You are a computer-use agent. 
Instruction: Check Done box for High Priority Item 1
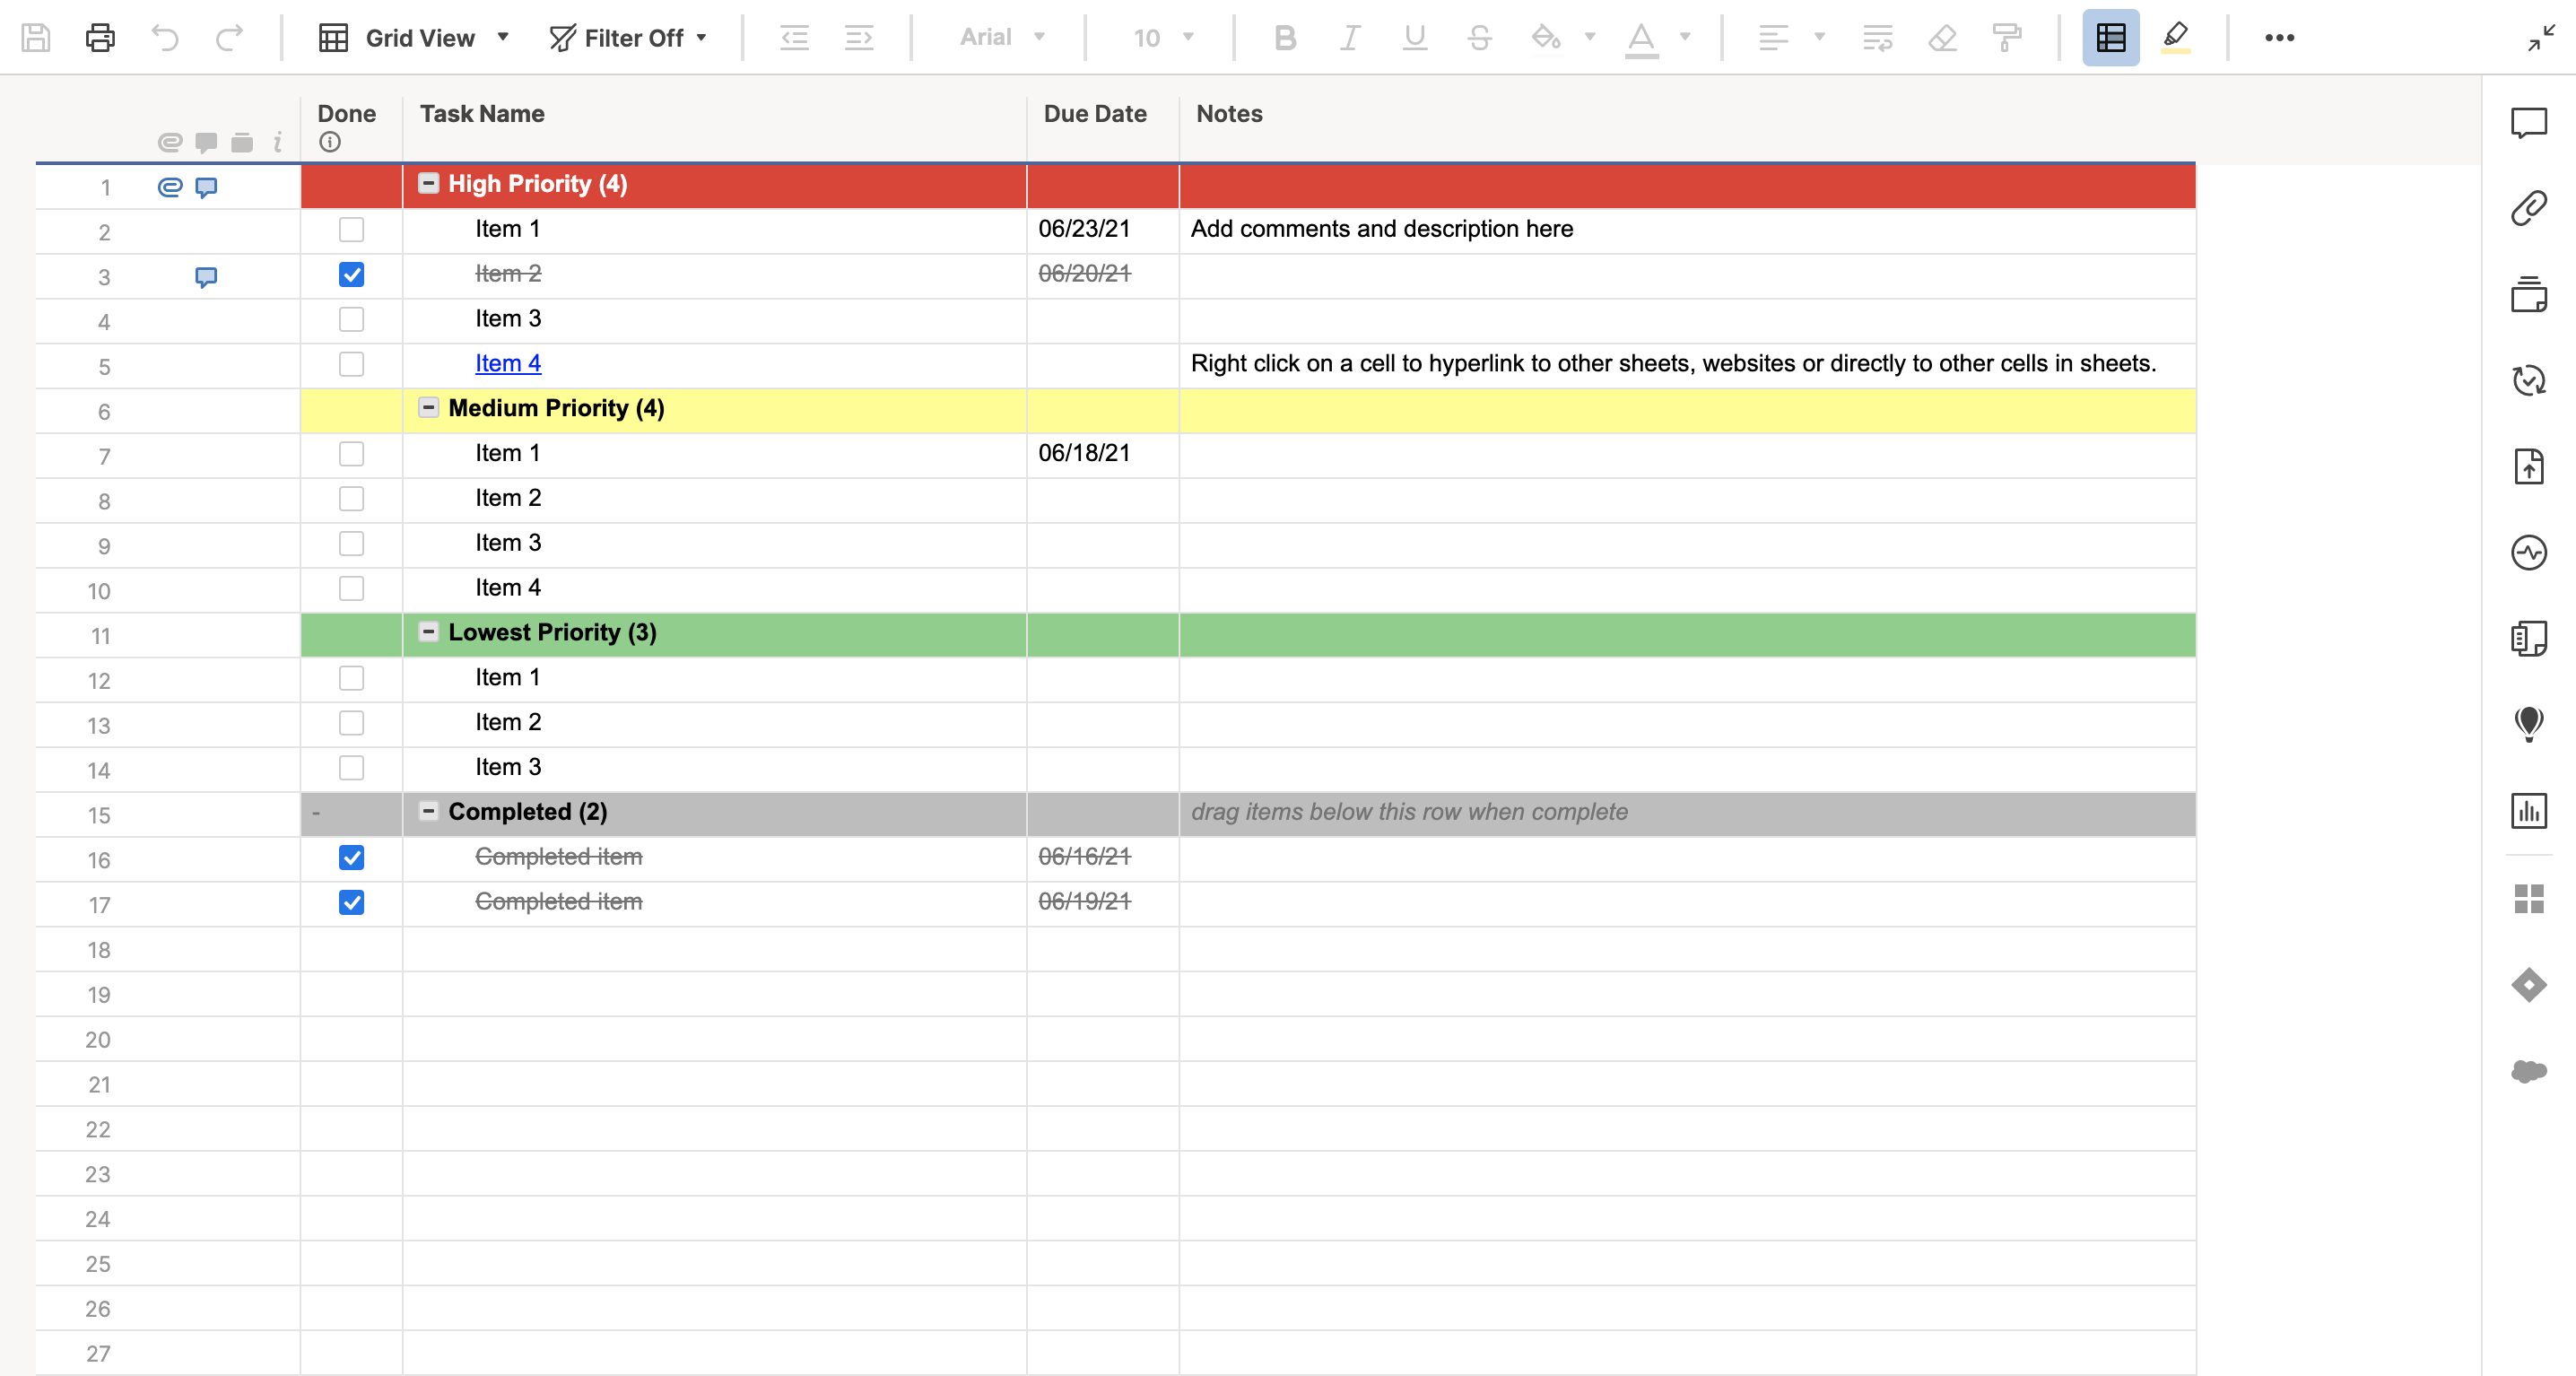pyautogui.click(x=351, y=229)
